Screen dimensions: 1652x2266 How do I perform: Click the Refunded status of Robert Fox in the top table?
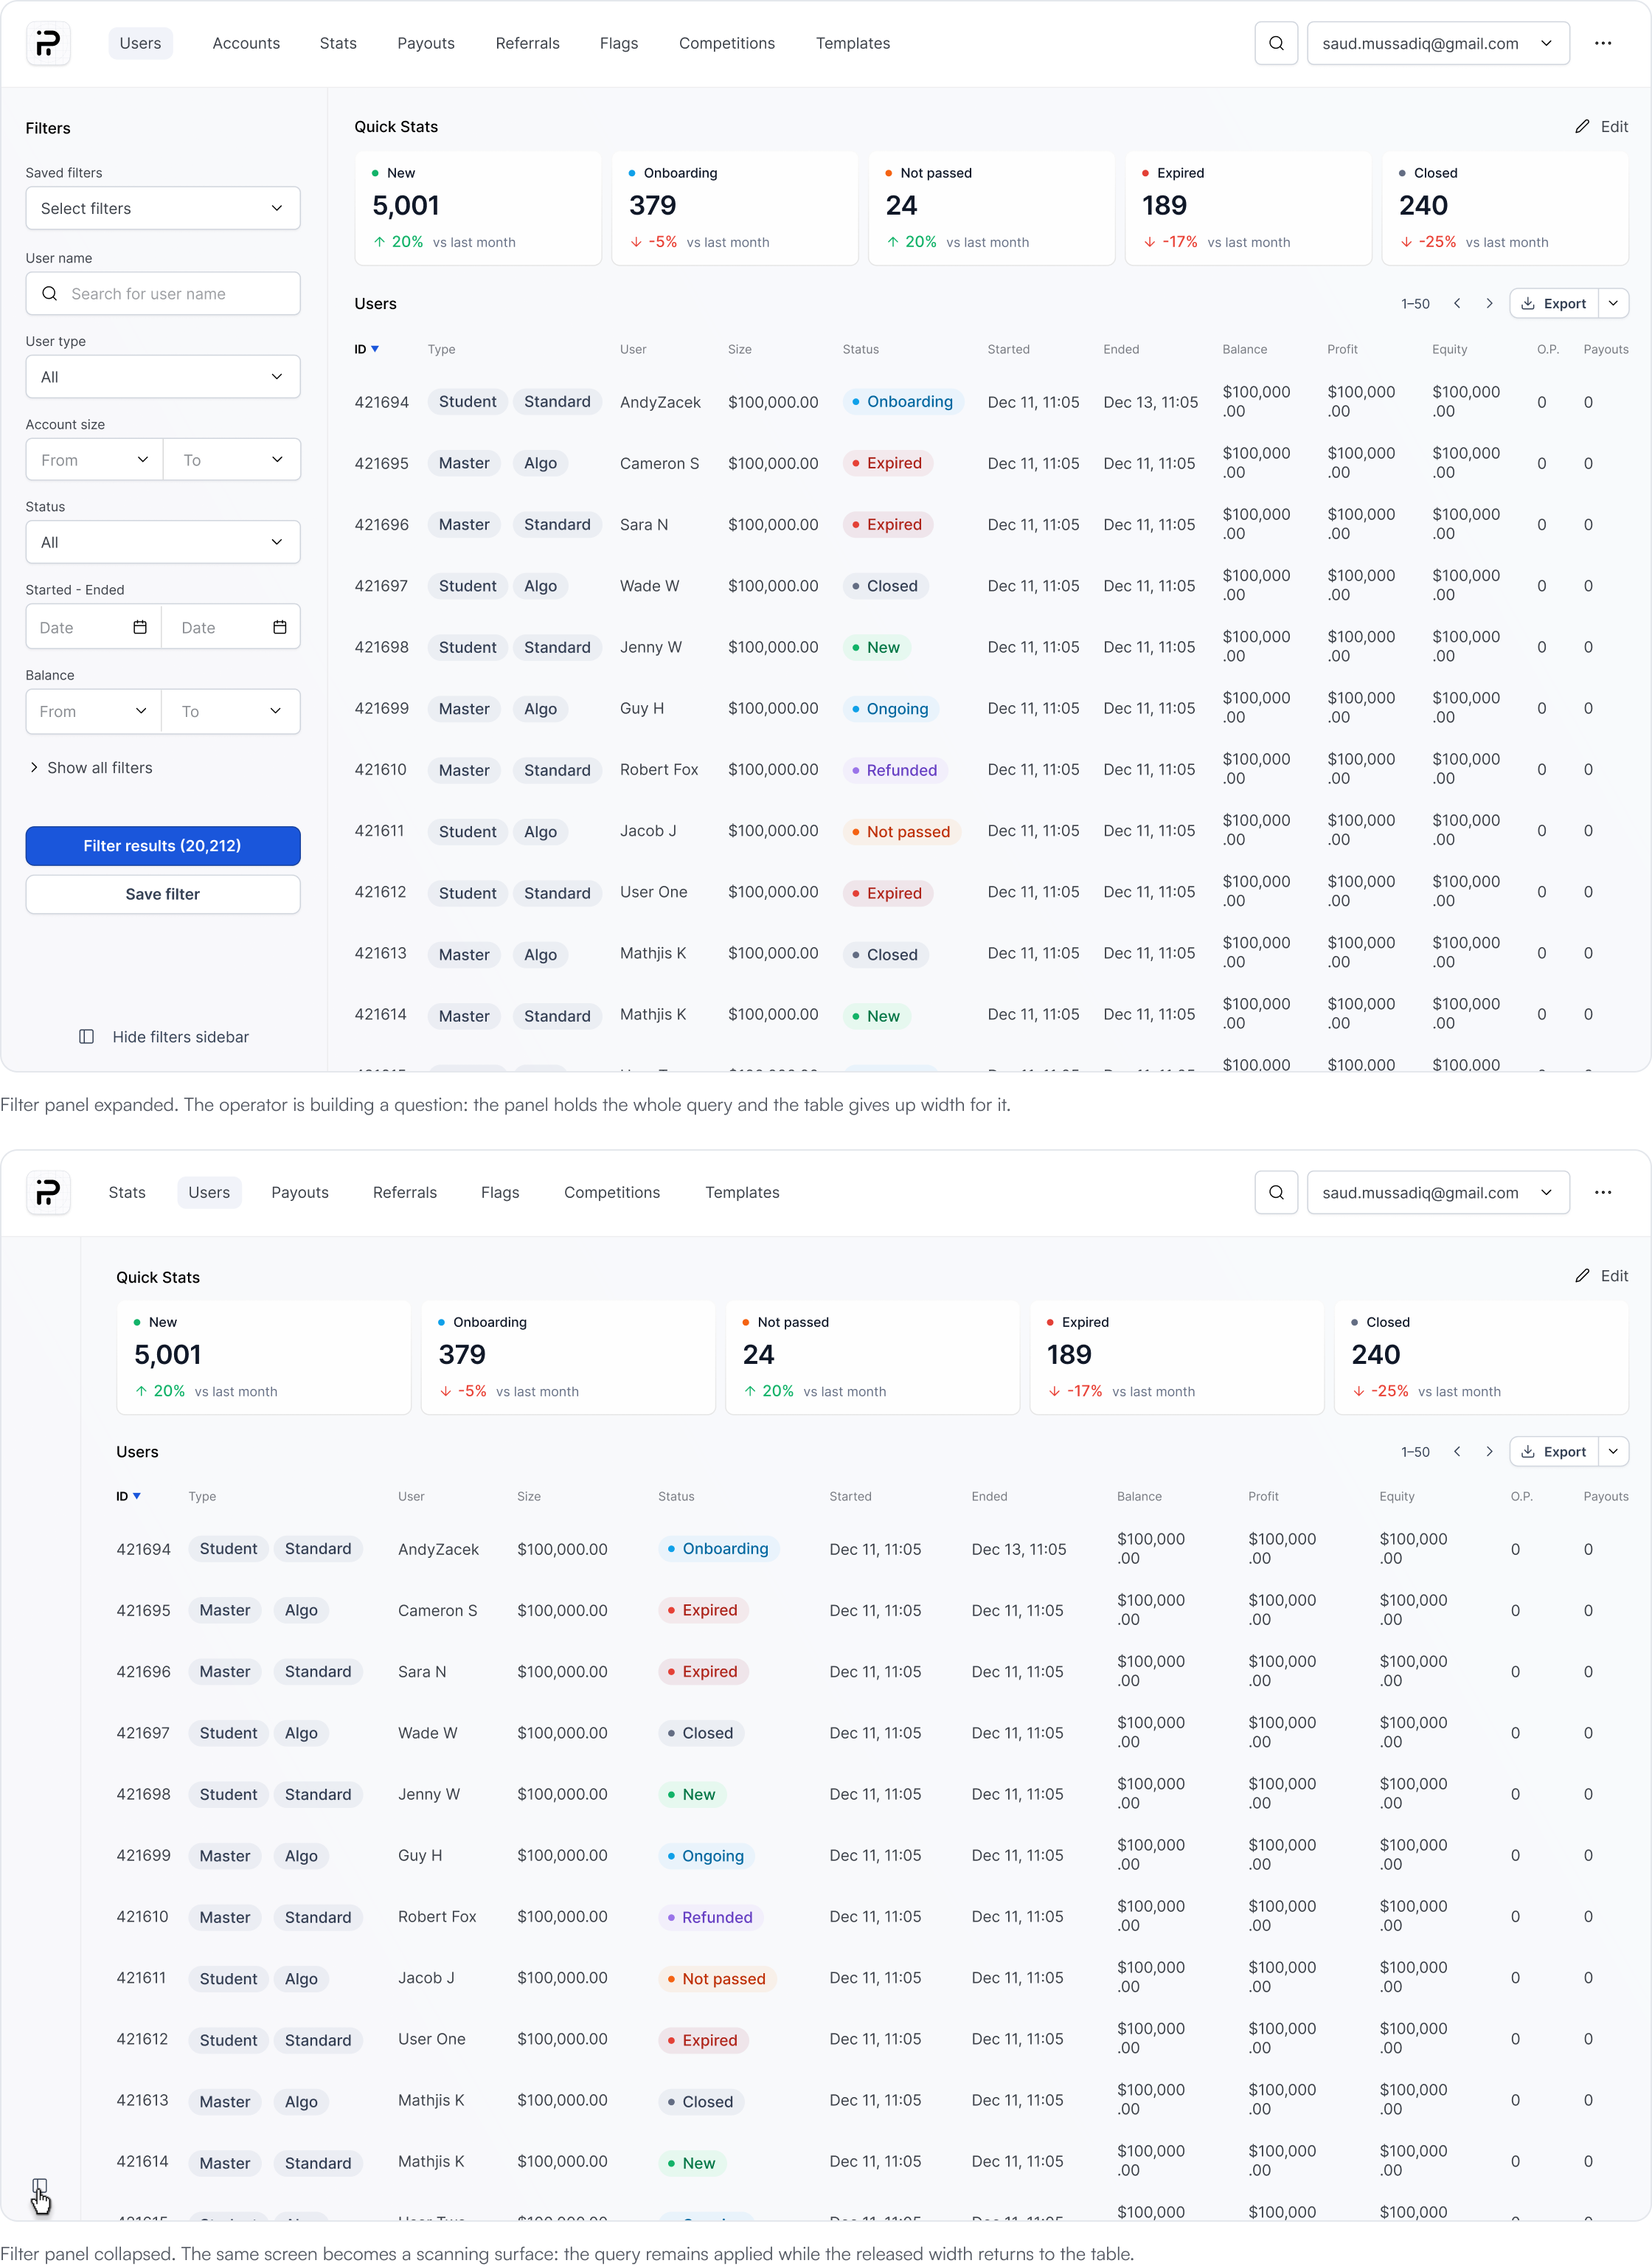[x=894, y=770]
